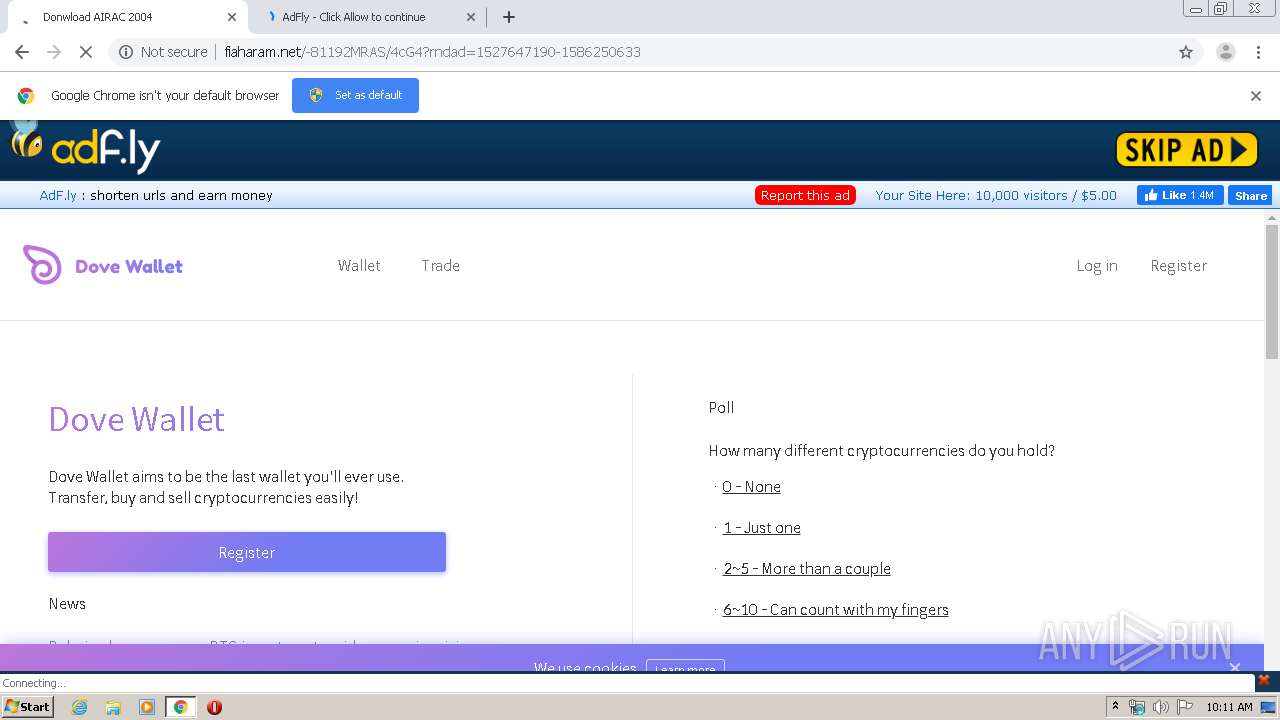1280x720 pixels.
Task: Bookmark this page with star icon
Action: pos(1186,52)
